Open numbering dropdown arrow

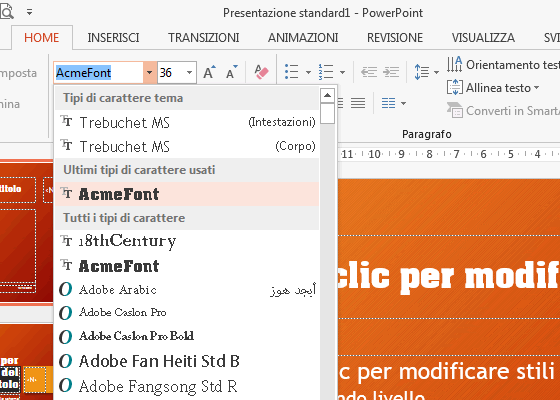tap(342, 72)
